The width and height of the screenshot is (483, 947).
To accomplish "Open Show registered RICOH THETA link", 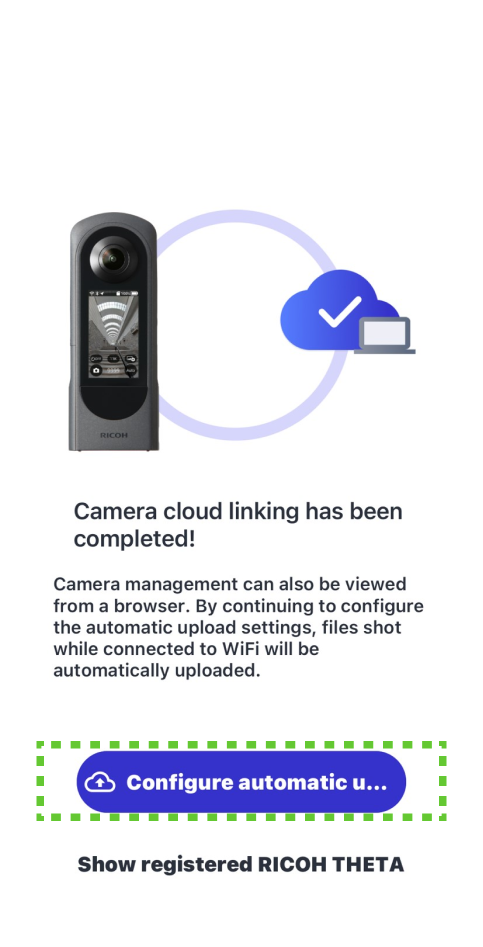I will (x=241, y=864).
